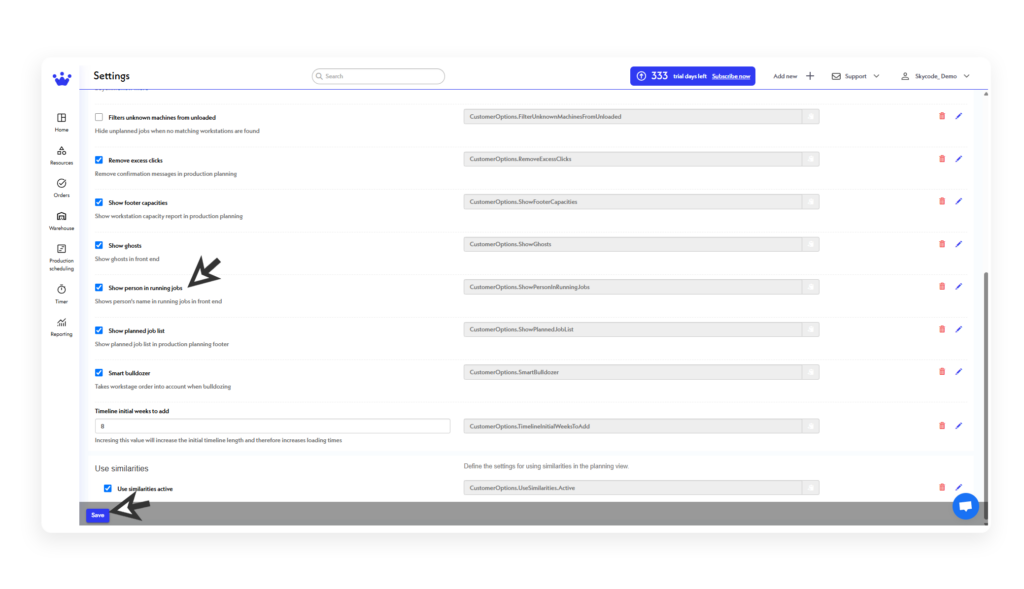
Task: Click the edit pencil for Smart bulldozer row
Action: (x=958, y=372)
